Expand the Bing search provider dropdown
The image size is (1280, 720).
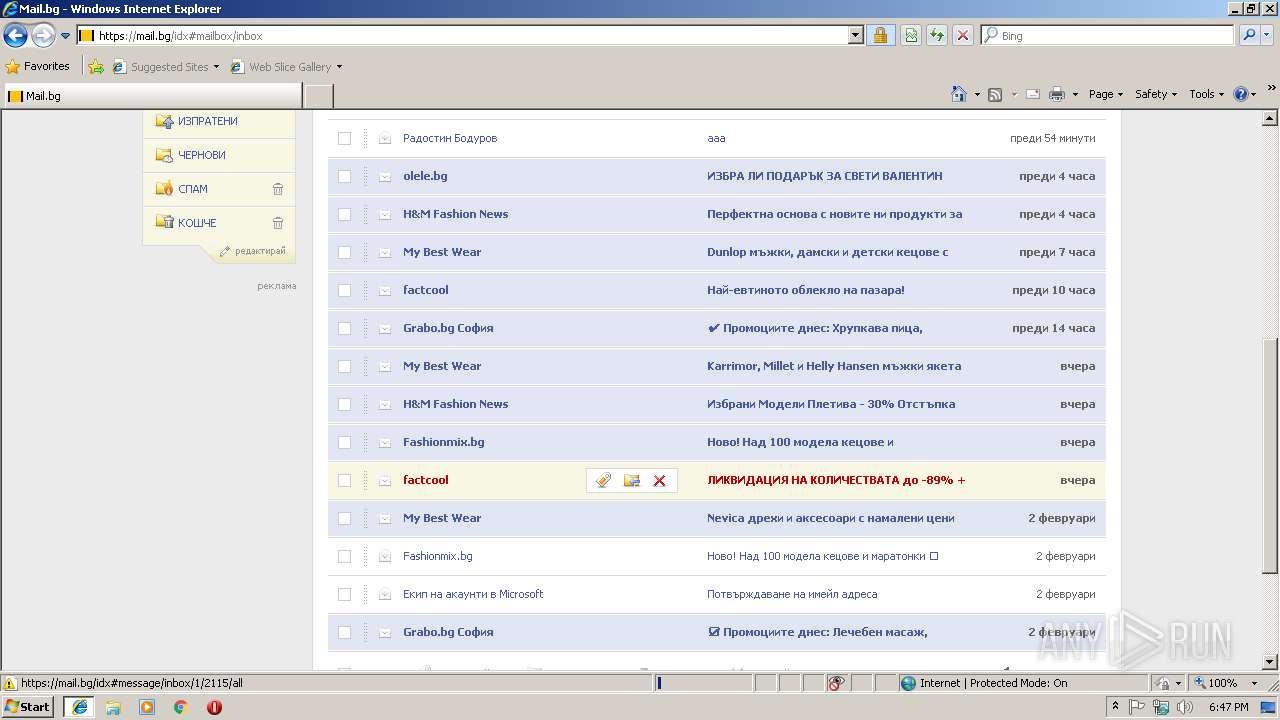1269,35
